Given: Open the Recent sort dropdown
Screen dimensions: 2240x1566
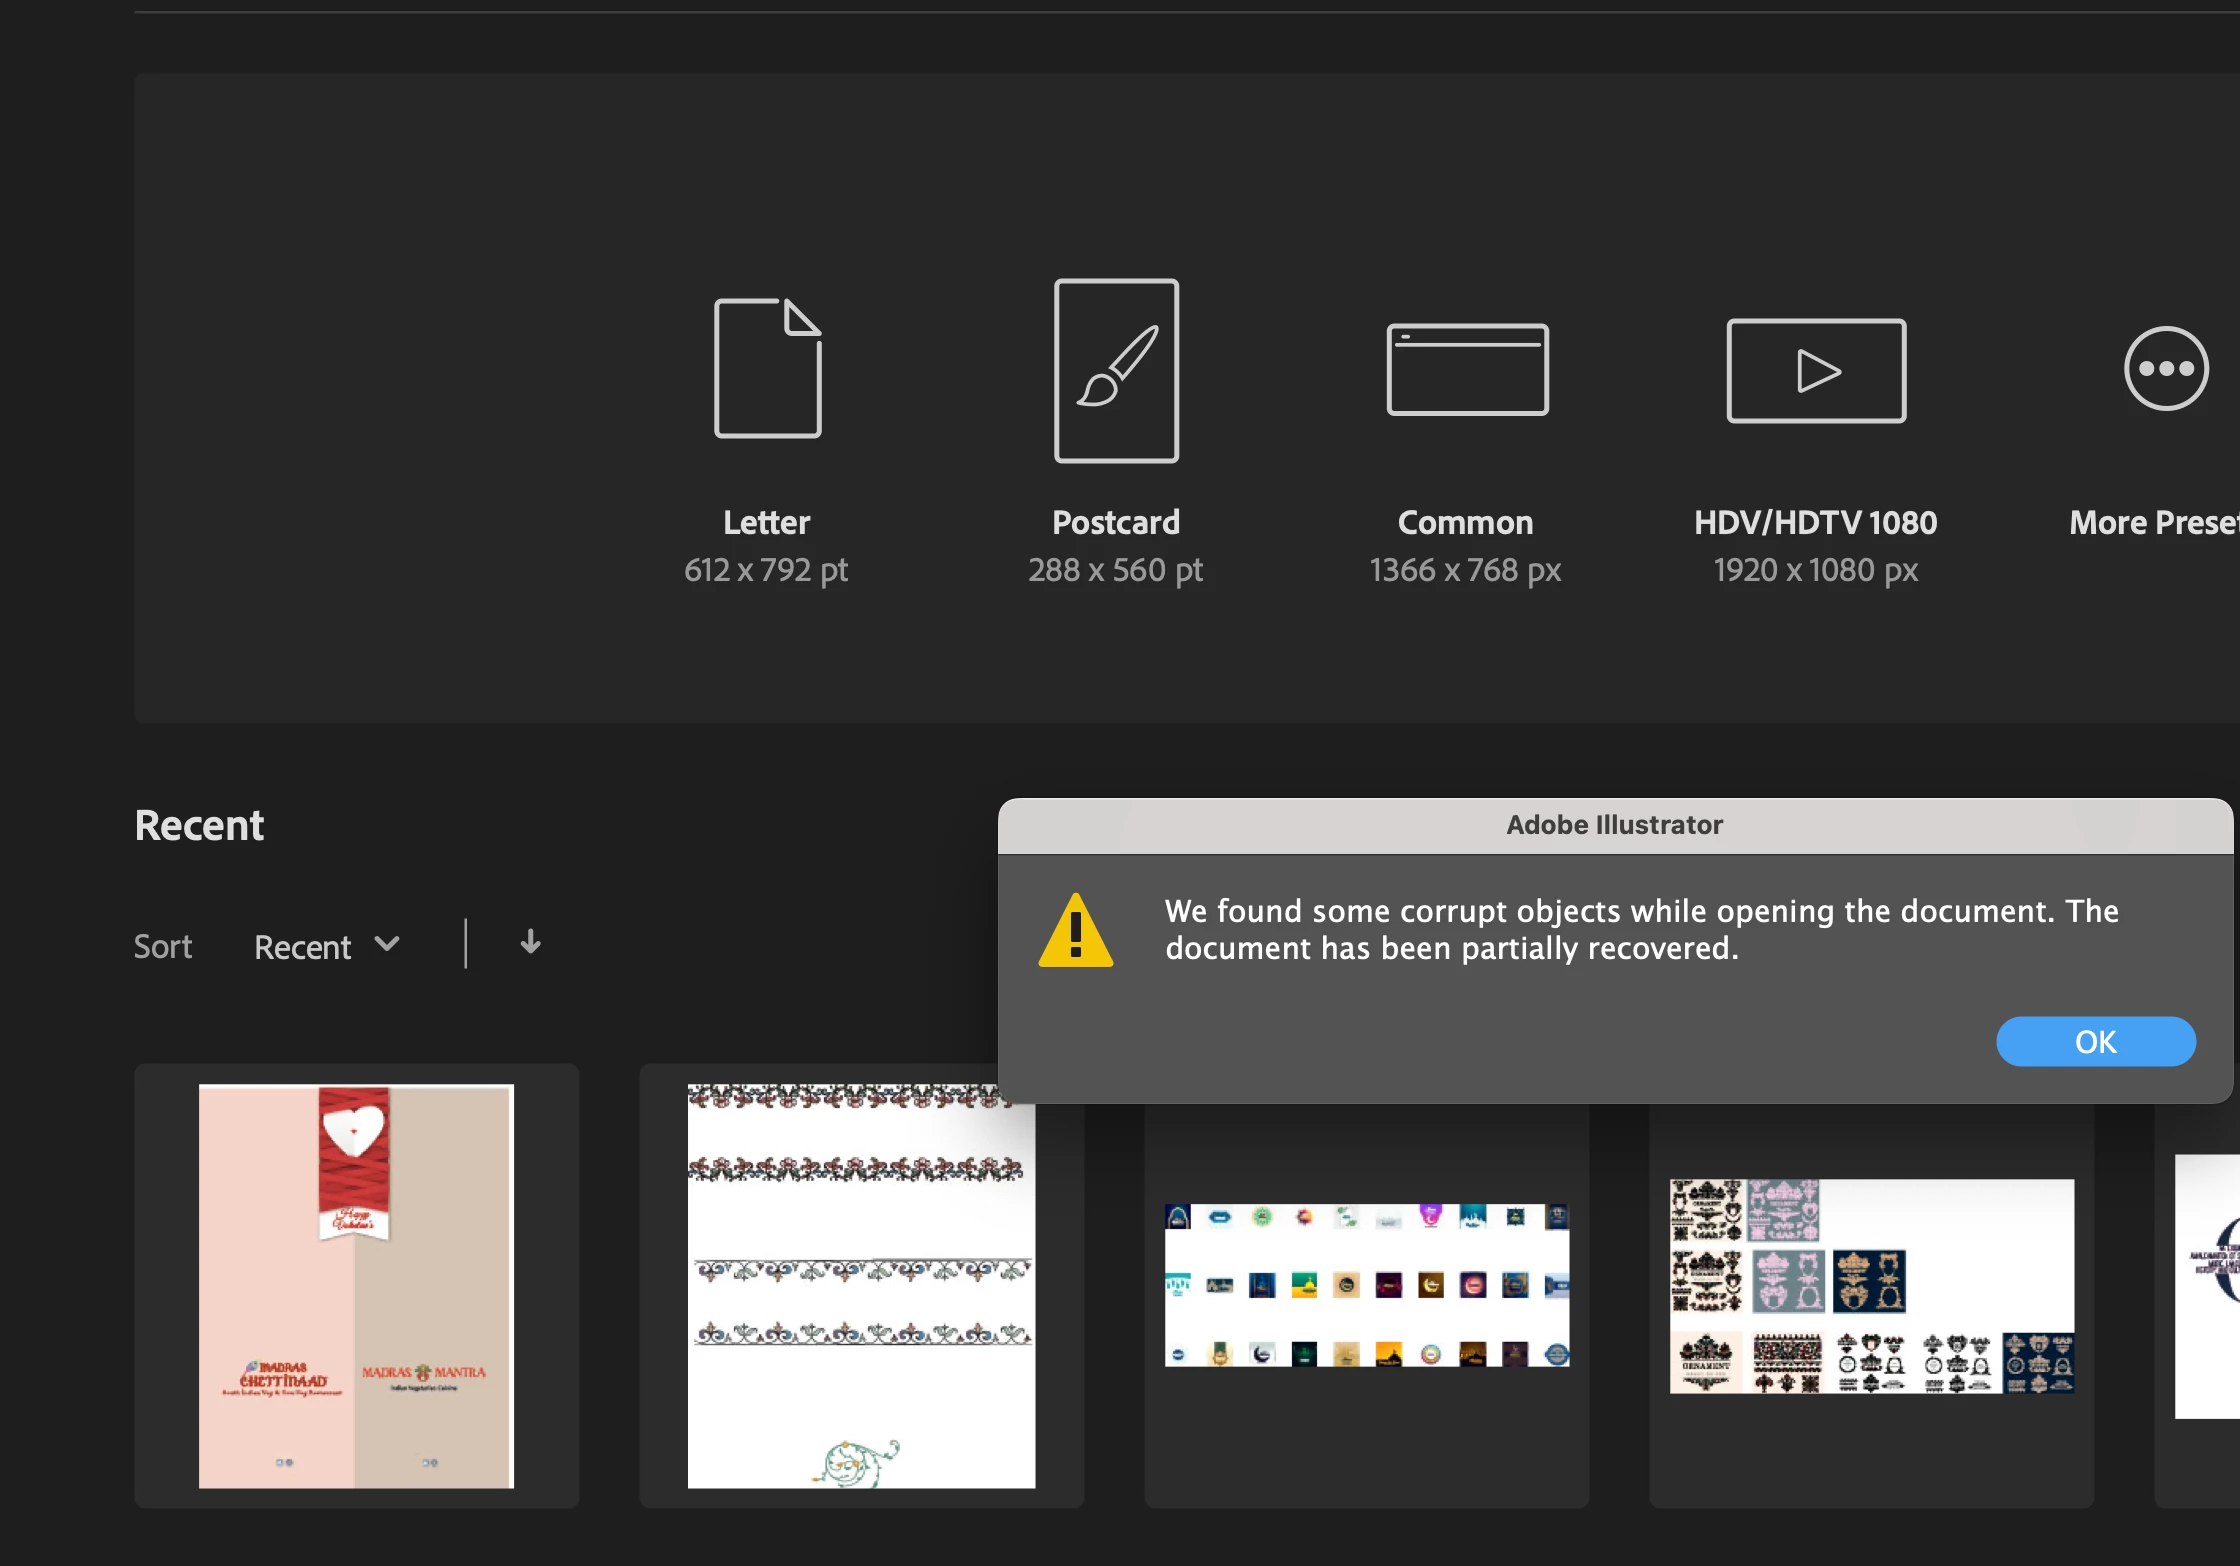Looking at the screenshot, I should [303, 947].
